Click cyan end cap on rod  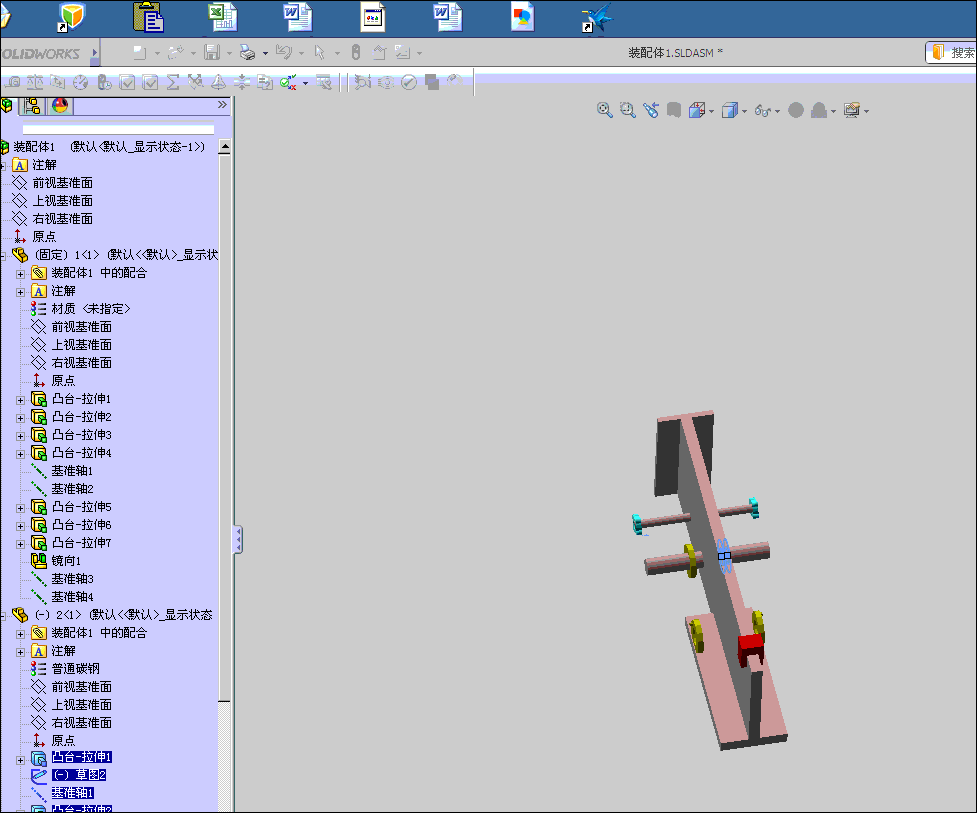[637, 525]
